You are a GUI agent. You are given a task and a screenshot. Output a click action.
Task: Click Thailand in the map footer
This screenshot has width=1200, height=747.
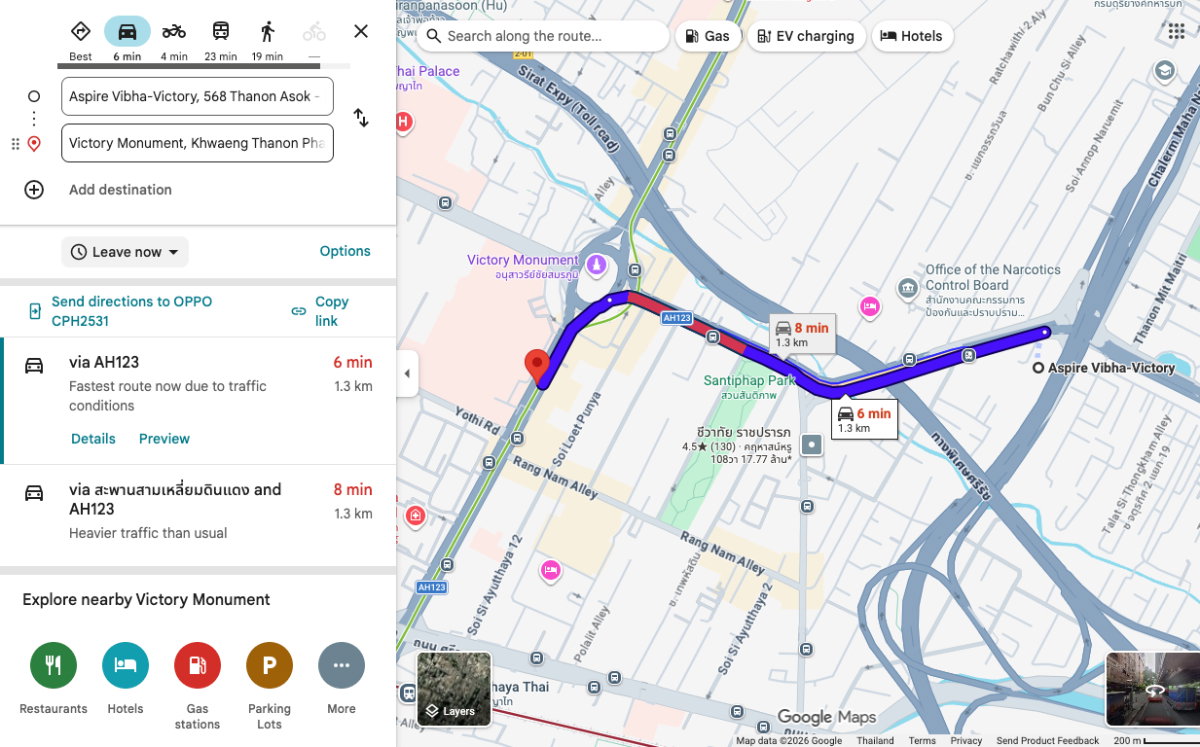coord(875,740)
